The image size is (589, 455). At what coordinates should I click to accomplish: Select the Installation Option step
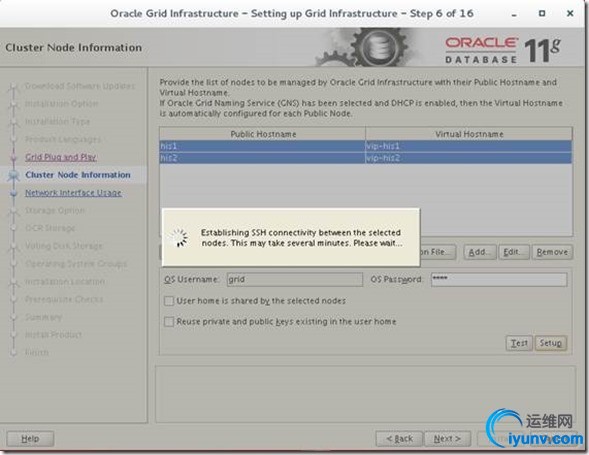point(62,103)
